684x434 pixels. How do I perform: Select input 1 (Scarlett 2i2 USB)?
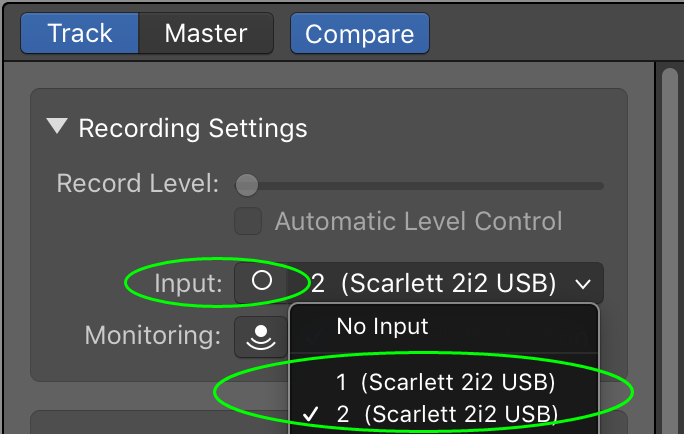coord(445,382)
